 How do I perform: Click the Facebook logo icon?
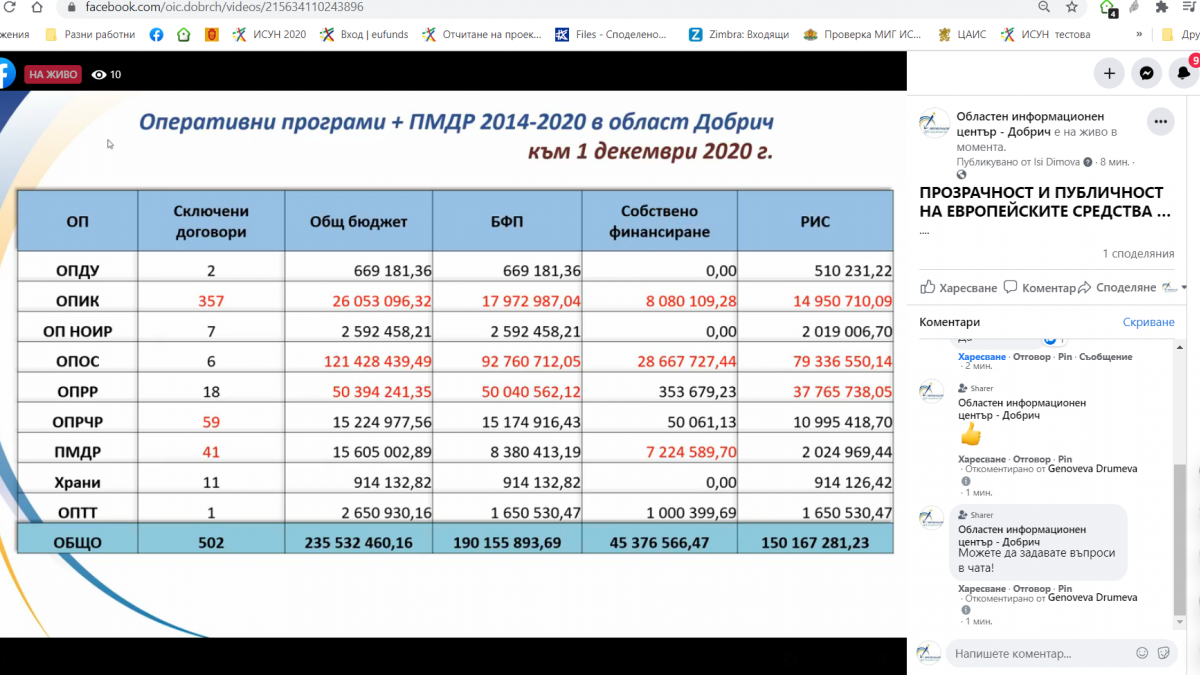[5, 74]
